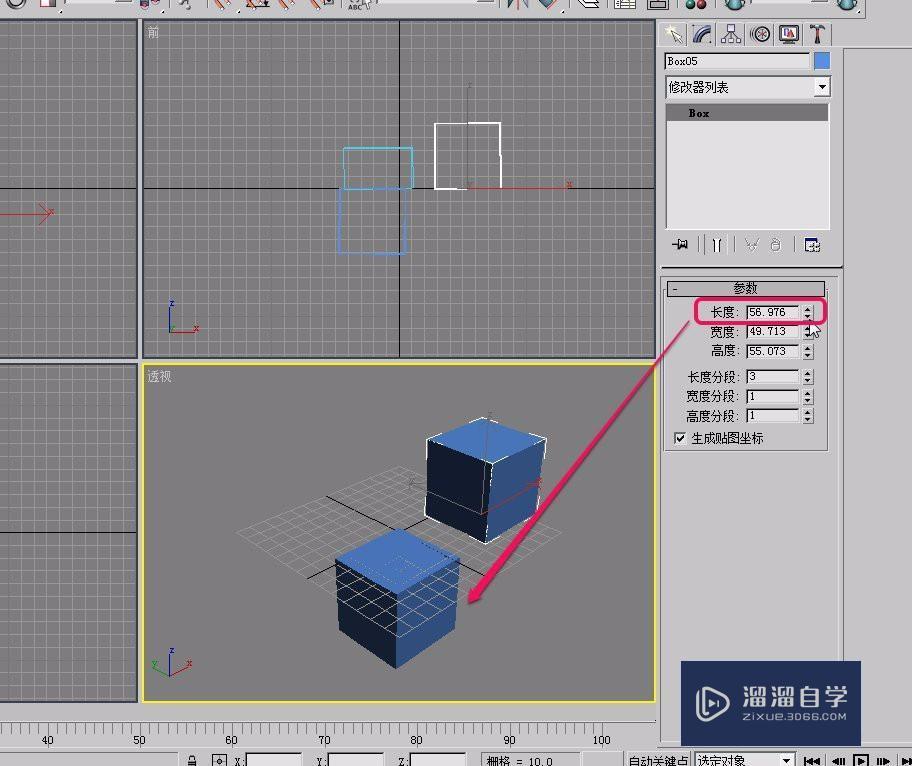Open the Motion panel icon
The width and height of the screenshot is (912, 766).
click(x=760, y=34)
